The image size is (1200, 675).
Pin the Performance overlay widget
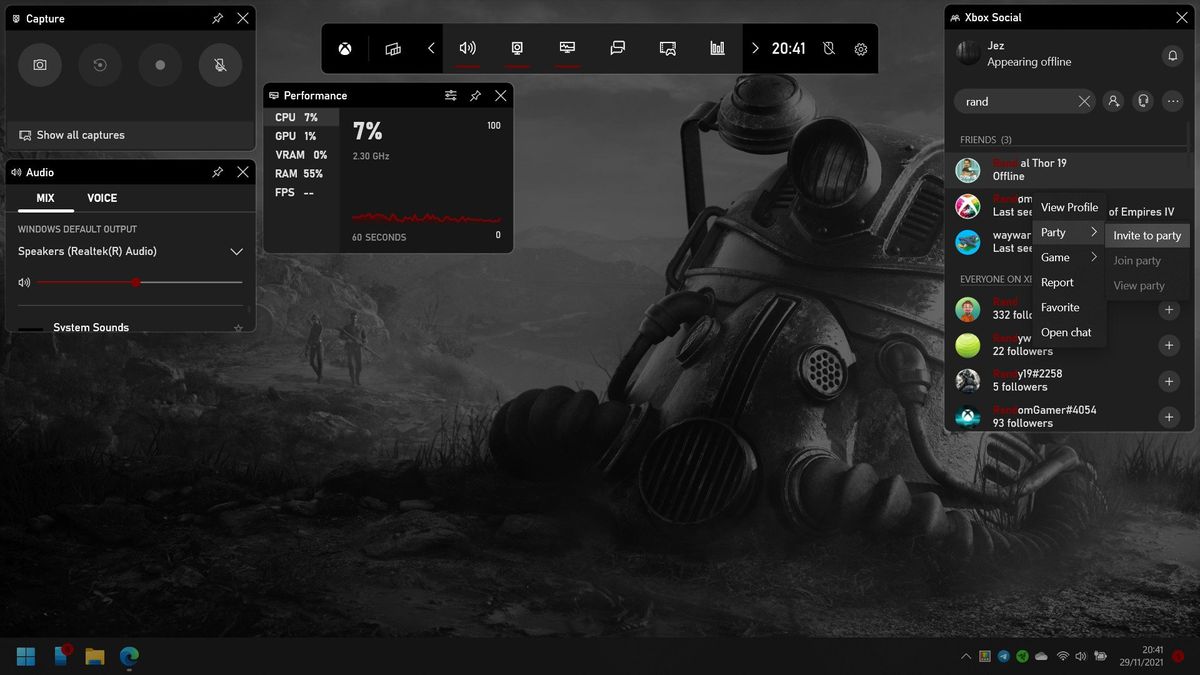pos(476,95)
